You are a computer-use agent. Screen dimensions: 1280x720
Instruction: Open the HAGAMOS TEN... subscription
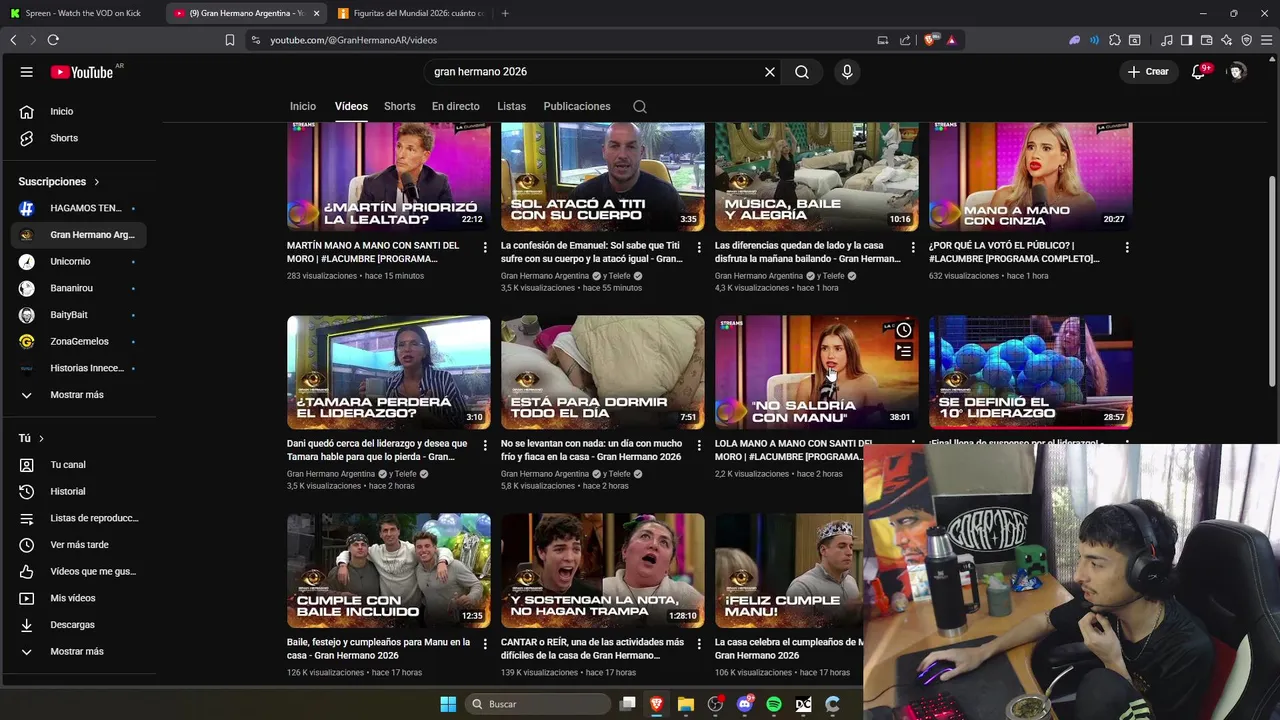(79, 209)
